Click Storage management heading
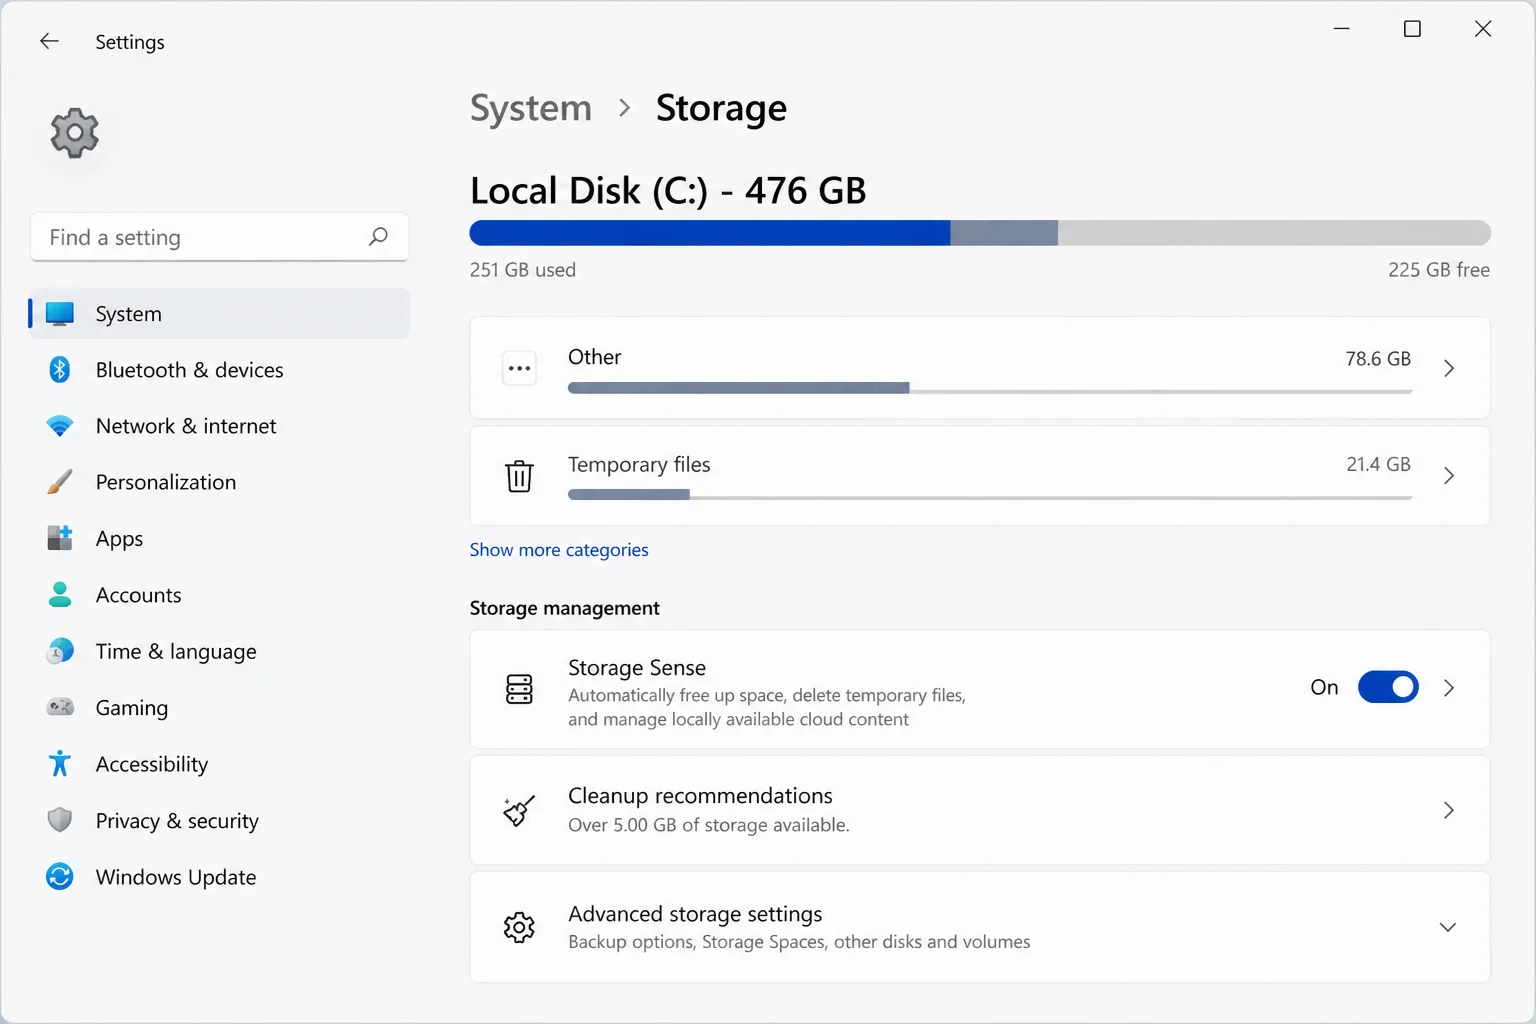This screenshot has width=1536, height=1024. pyautogui.click(x=565, y=608)
